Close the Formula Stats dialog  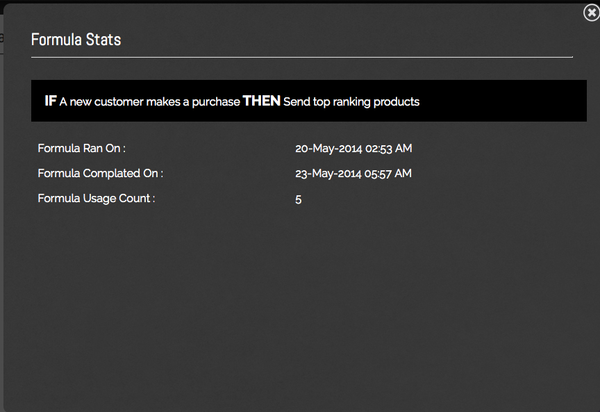[591, 13]
